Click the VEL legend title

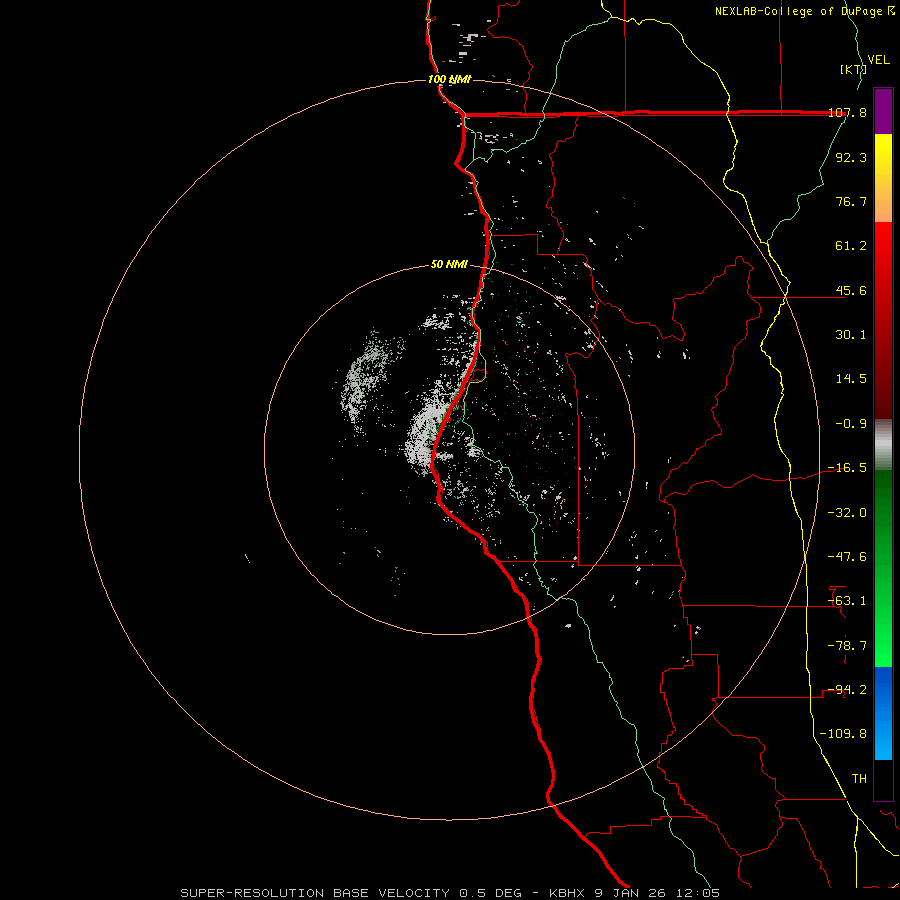tap(878, 60)
